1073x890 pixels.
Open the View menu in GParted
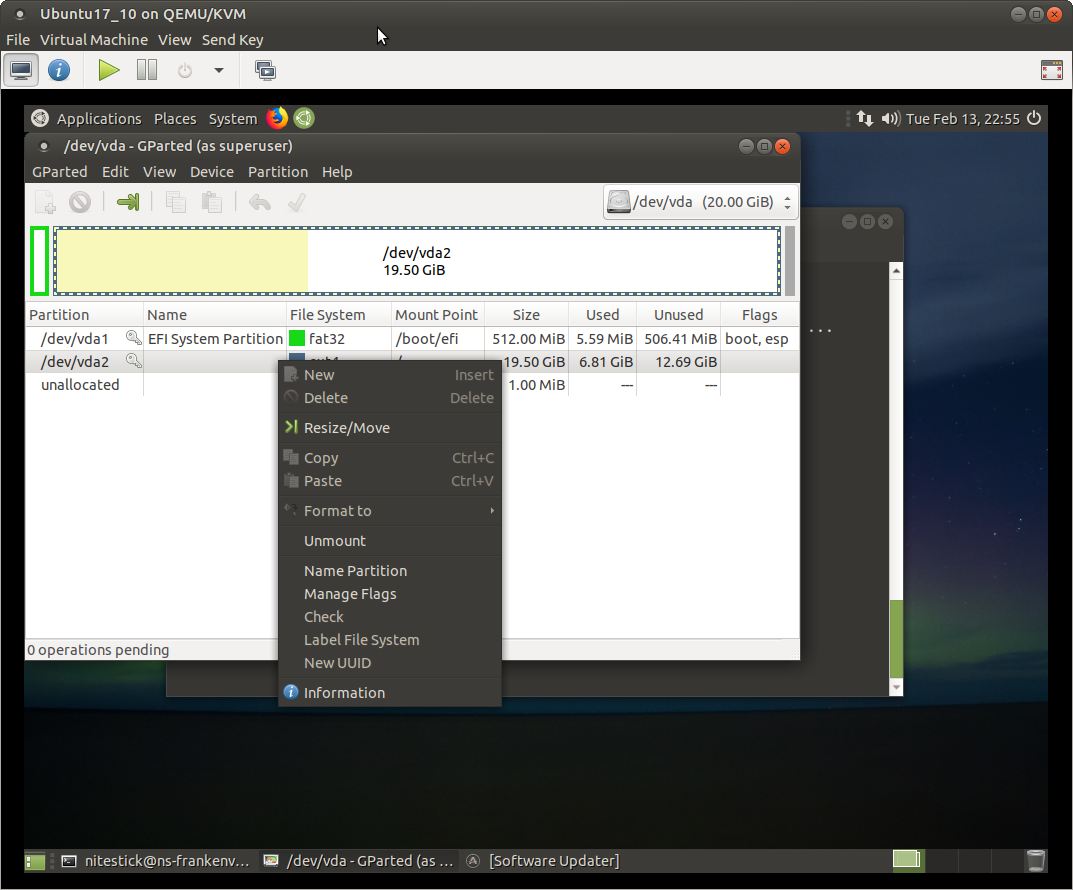(159, 172)
